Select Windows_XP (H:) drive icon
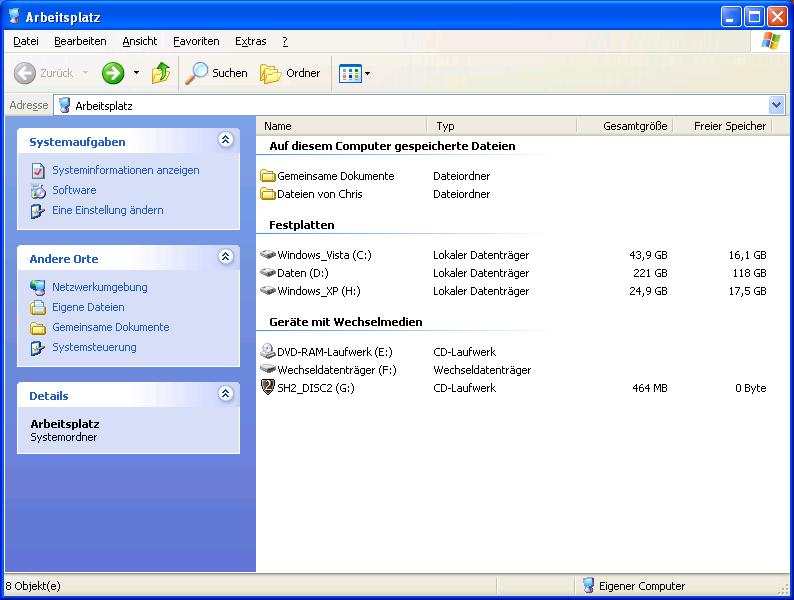 pyautogui.click(x=267, y=291)
